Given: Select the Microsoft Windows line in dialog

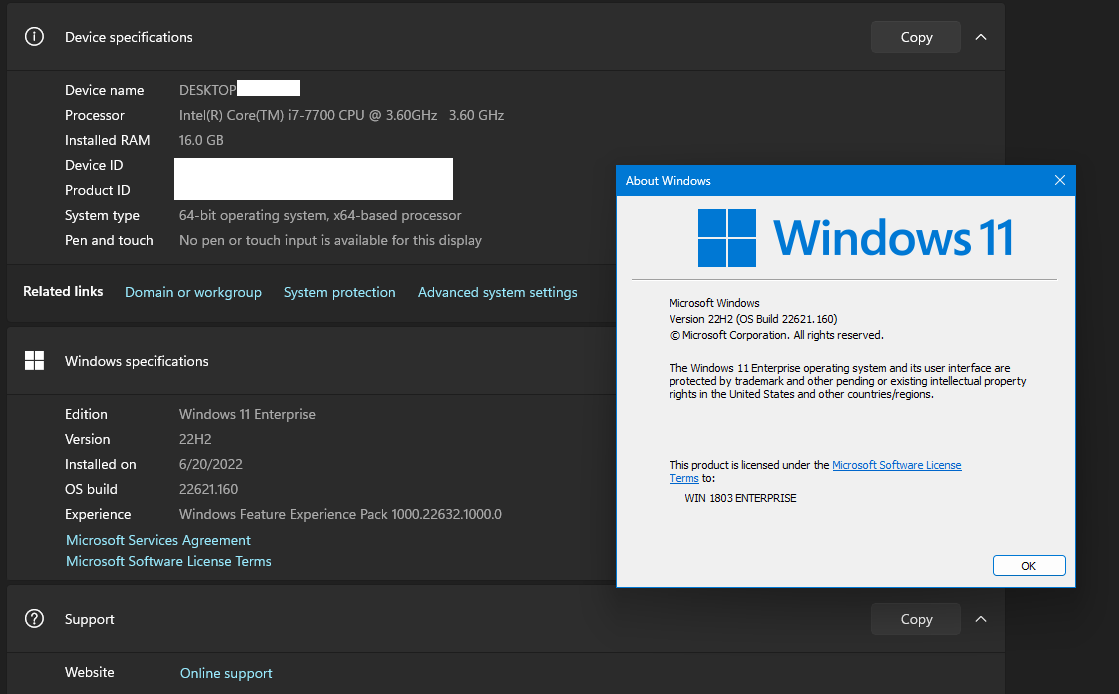Looking at the screenshot, I should coord(714,303).
